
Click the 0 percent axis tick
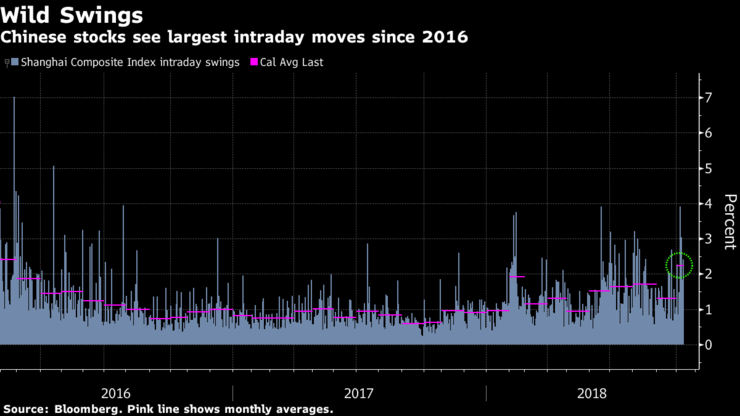click(x=708, y=345)
